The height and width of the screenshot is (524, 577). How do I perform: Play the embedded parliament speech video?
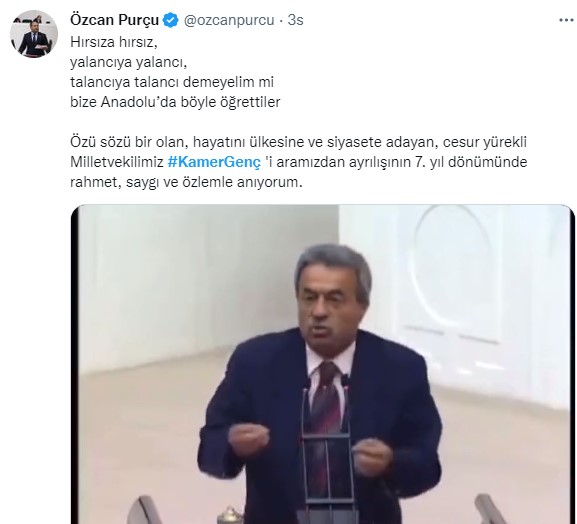click(x=323, y=364)
